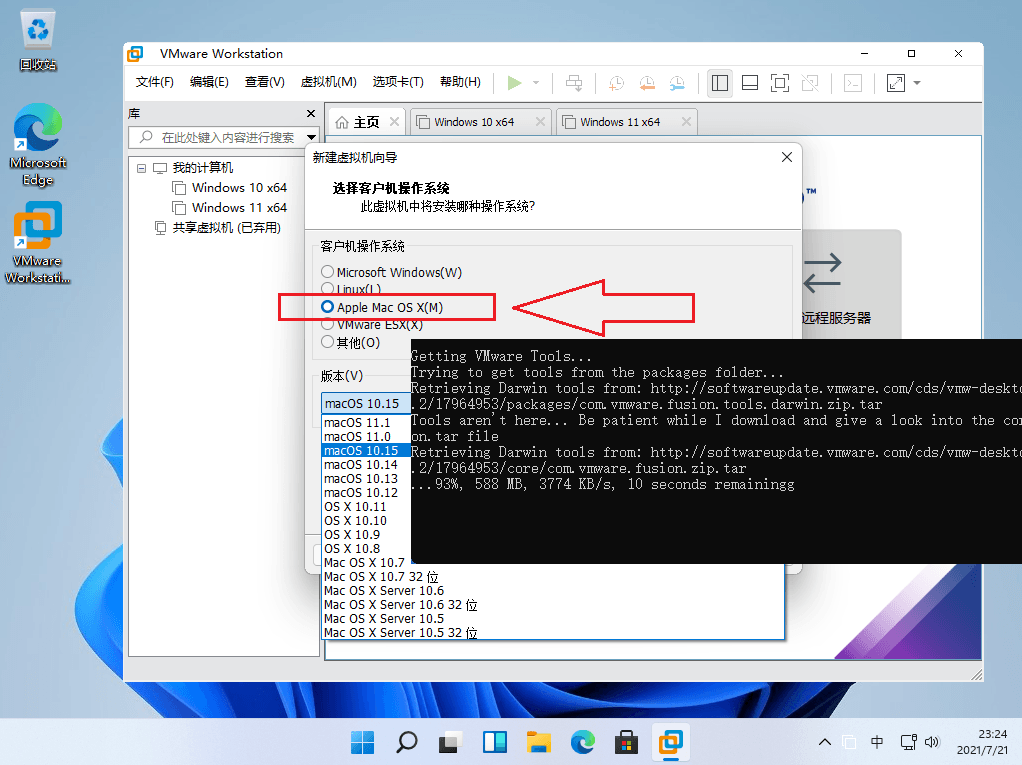Click the Enter Full Screen icon
1022x765 pixels.
pos(780,83)
